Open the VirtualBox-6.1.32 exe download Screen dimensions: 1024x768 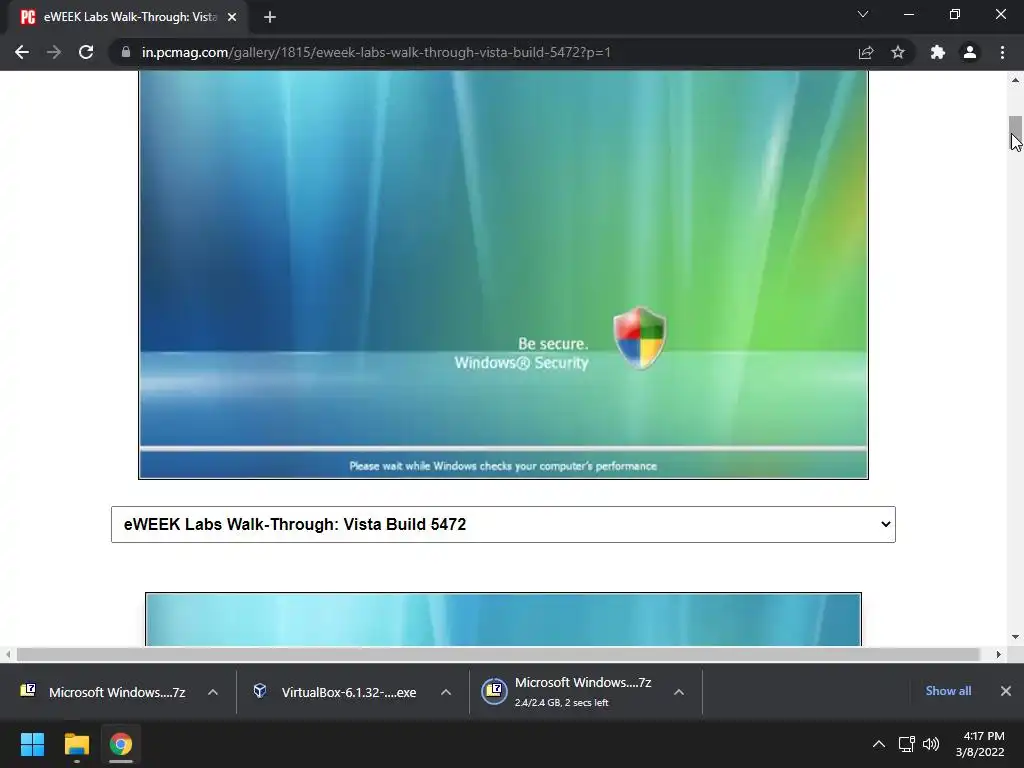tap(335, 692)
